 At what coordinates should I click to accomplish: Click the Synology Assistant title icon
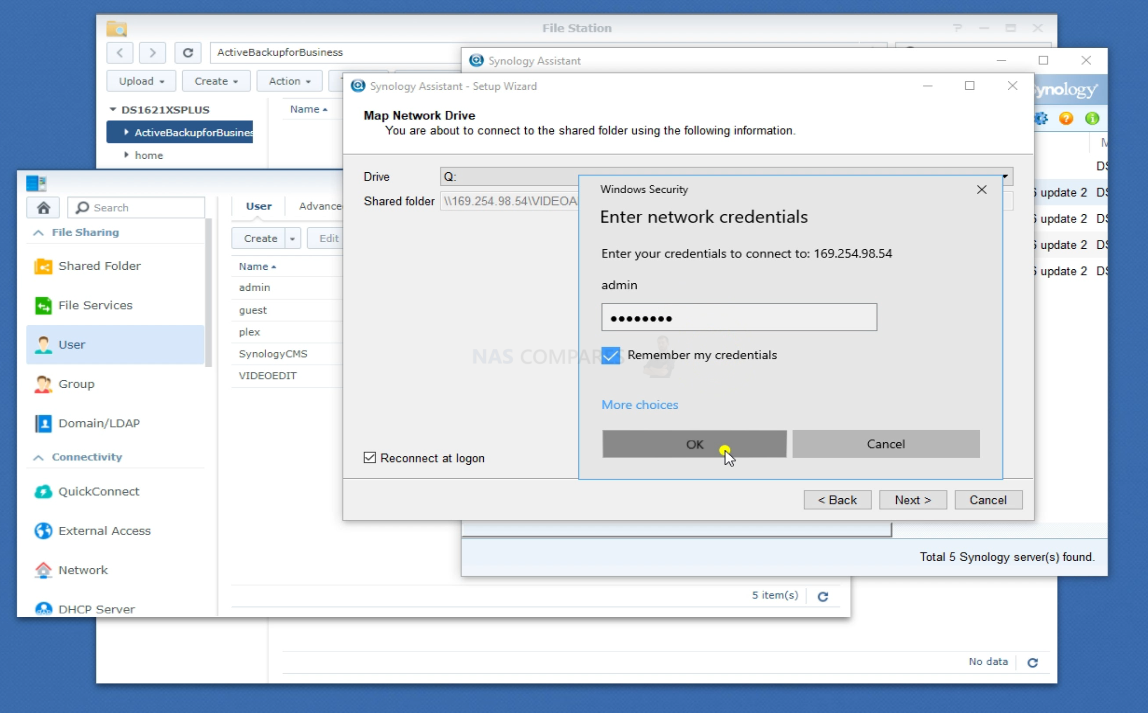coord(477,61)
